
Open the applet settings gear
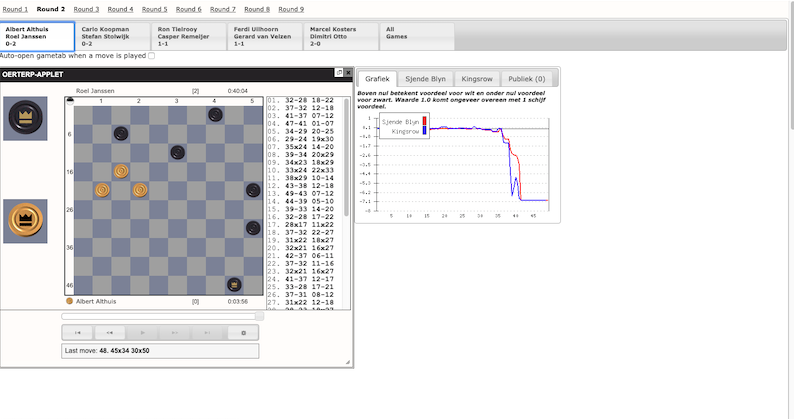(x=242, y=333)
